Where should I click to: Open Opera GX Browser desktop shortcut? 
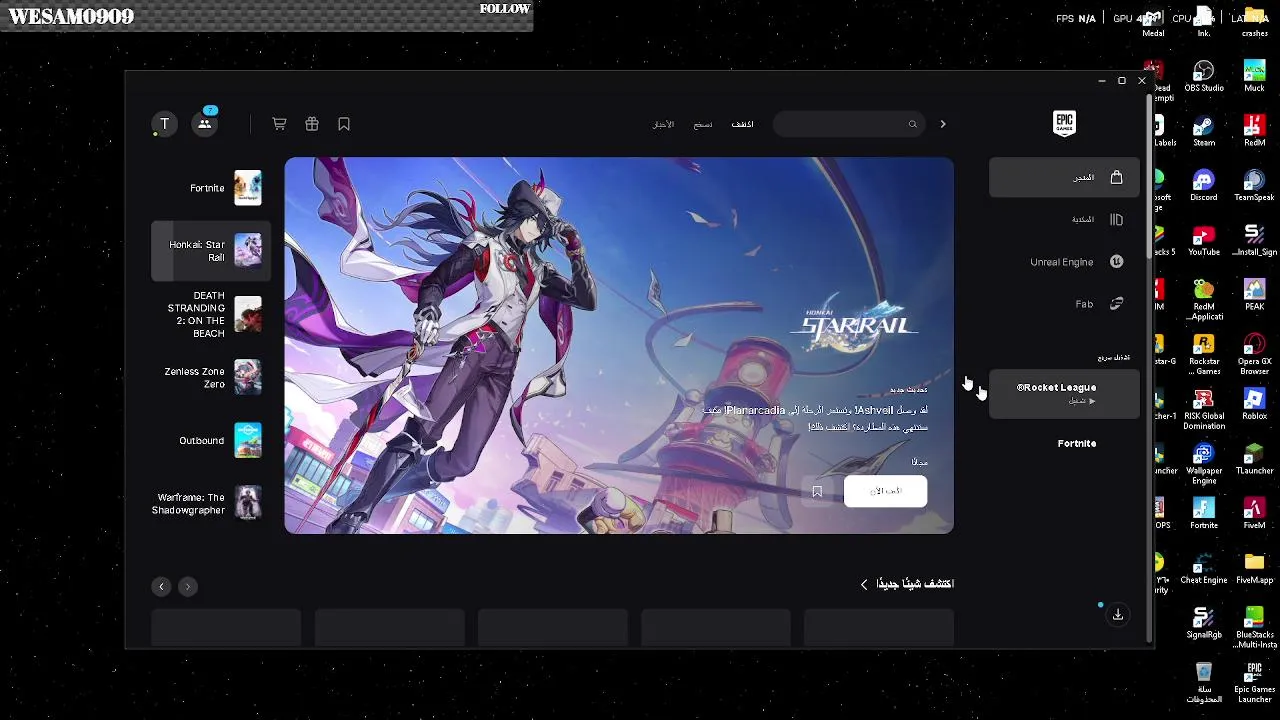tap(1254, 354)
